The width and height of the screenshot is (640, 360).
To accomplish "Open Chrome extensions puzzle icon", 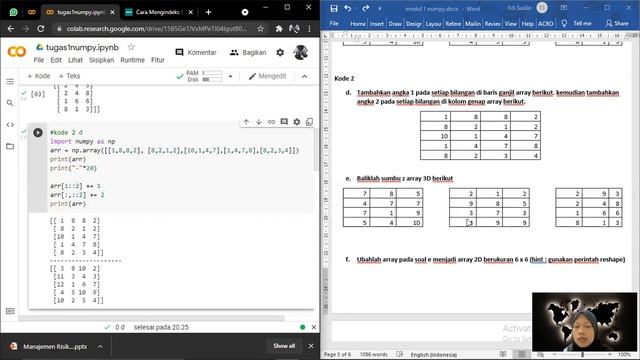I will click(279, 29).
